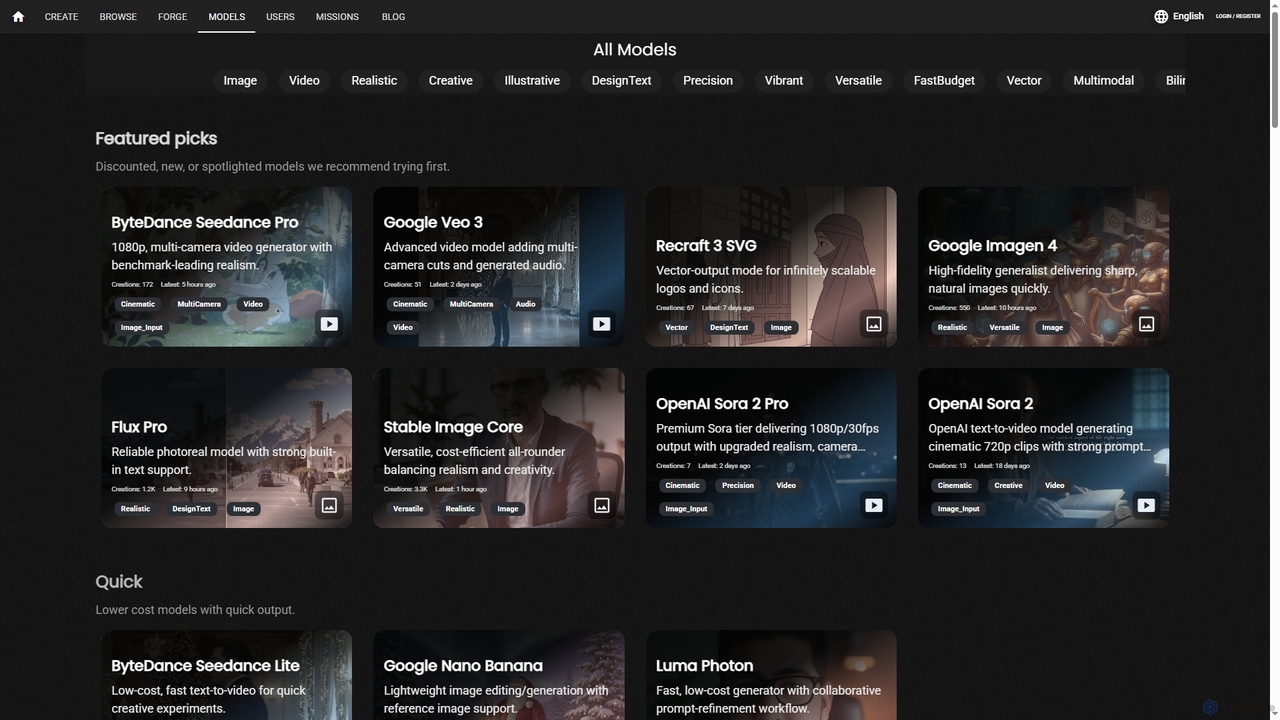Click the "Quick" section heading
1280x720 pixels.
(x=119, y=582)
